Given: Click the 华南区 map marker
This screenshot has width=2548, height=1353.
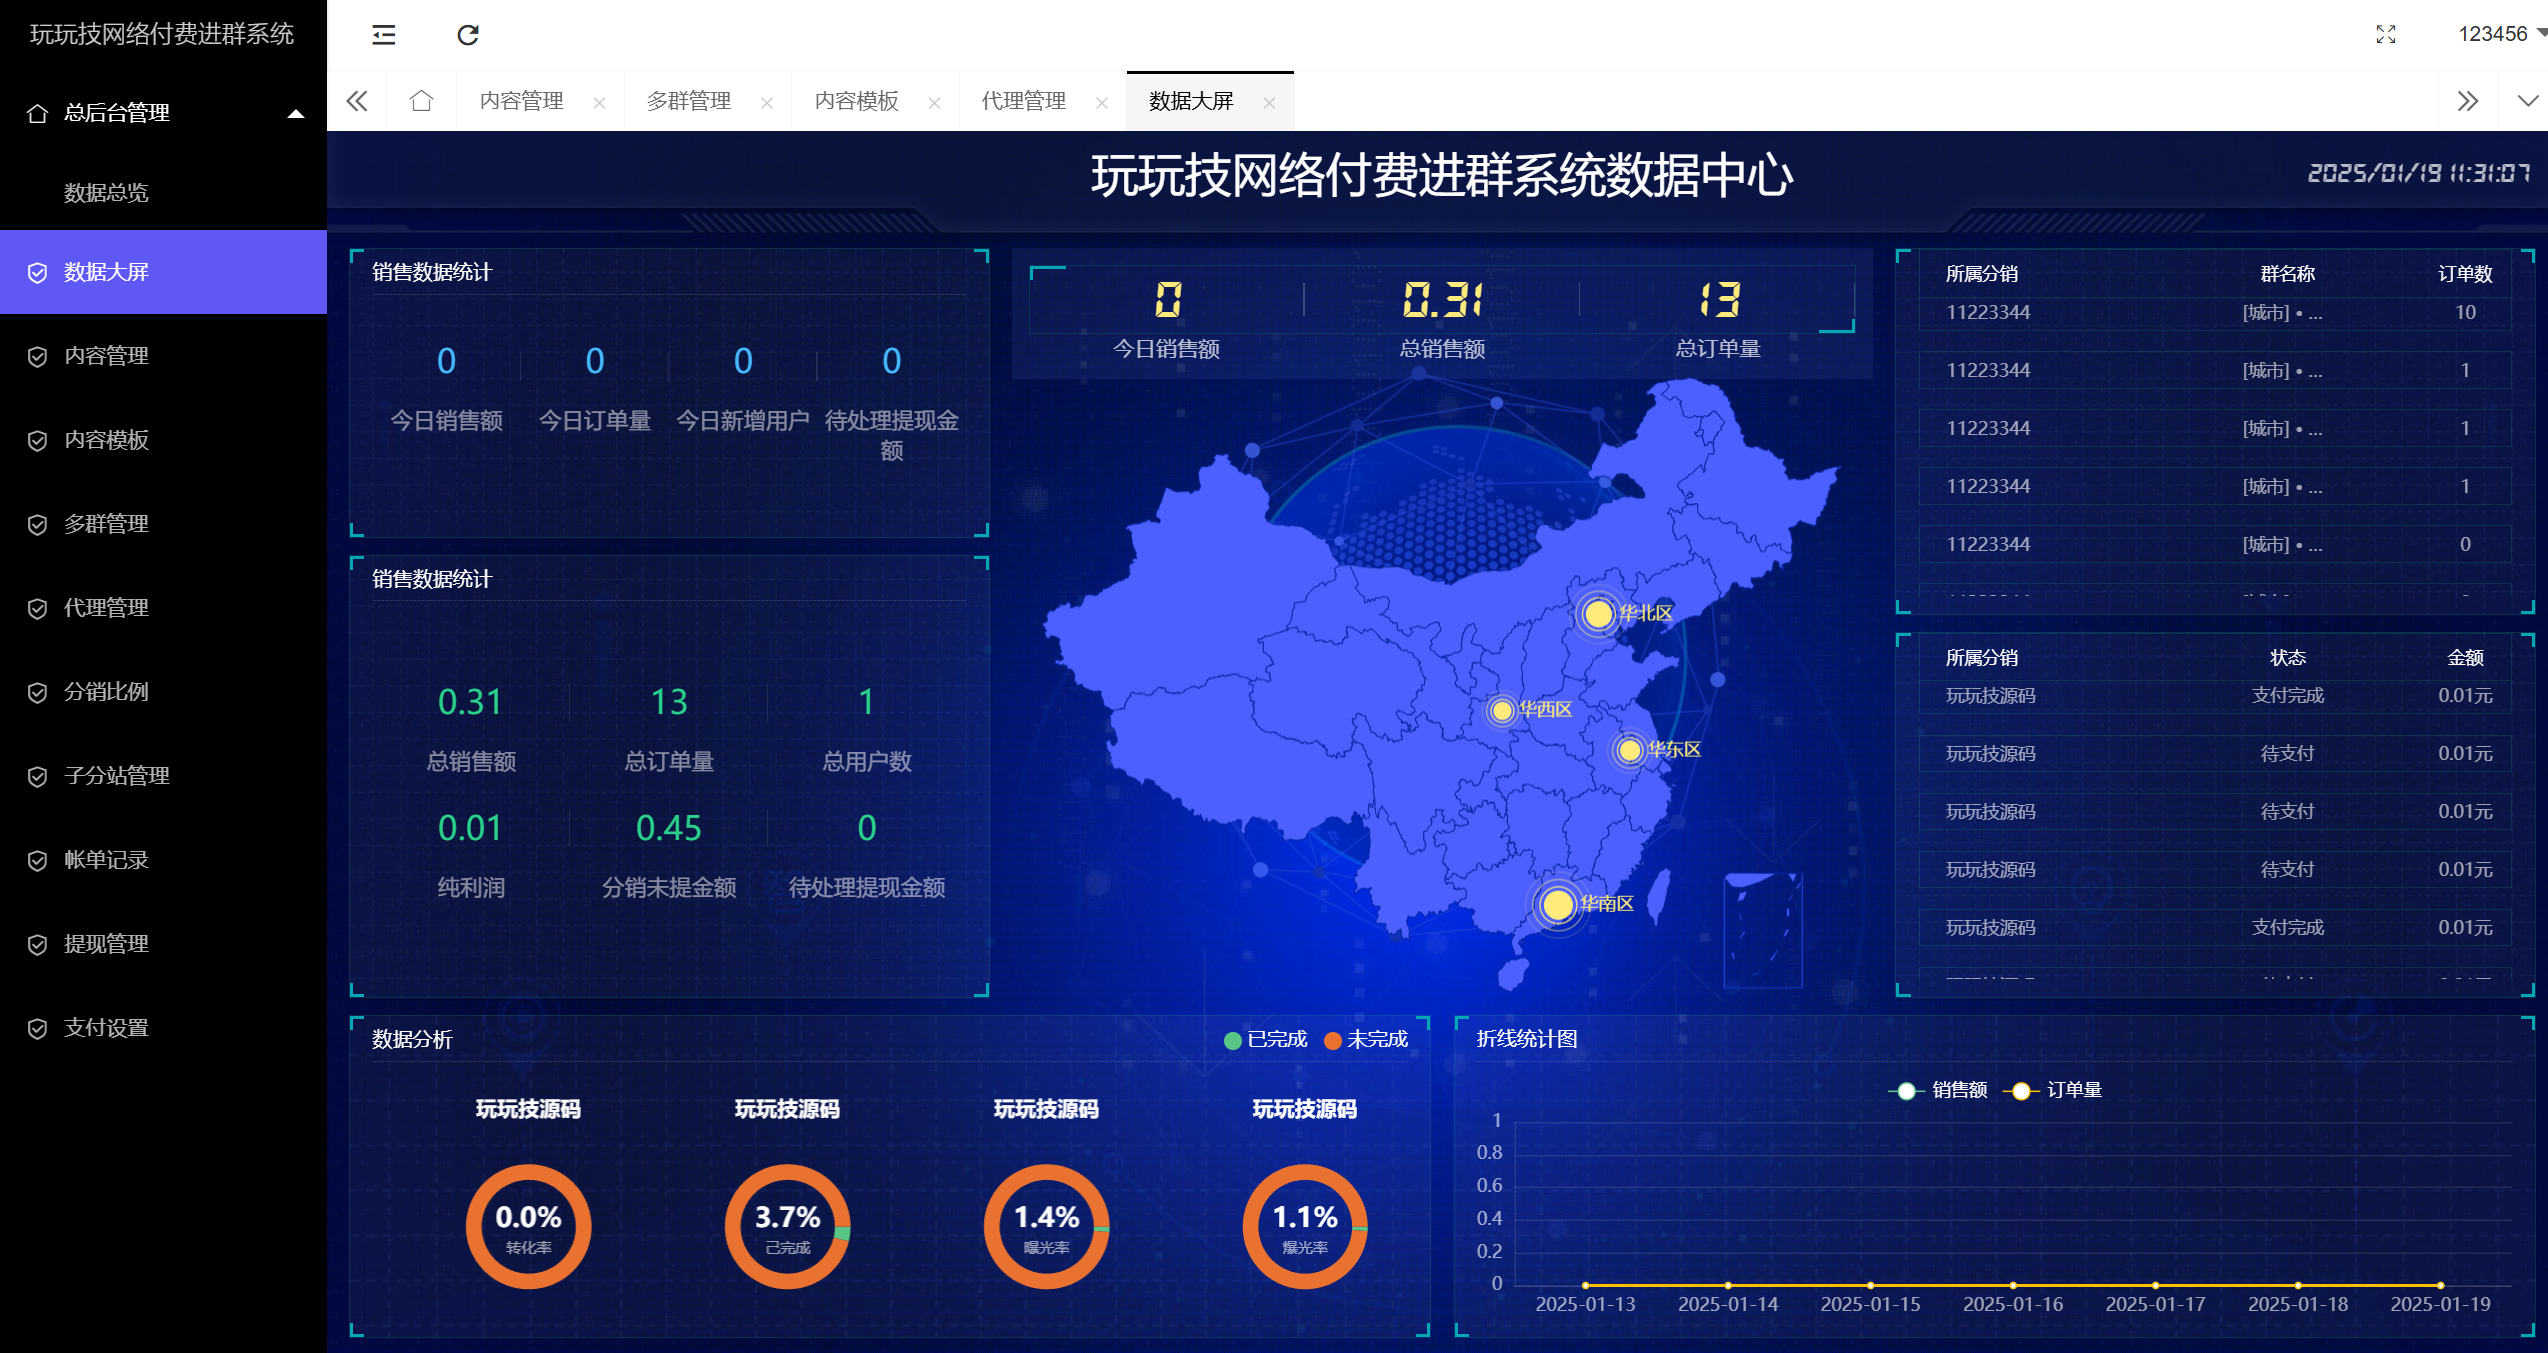Looking at the screenshot, I should pos(1557,905).
